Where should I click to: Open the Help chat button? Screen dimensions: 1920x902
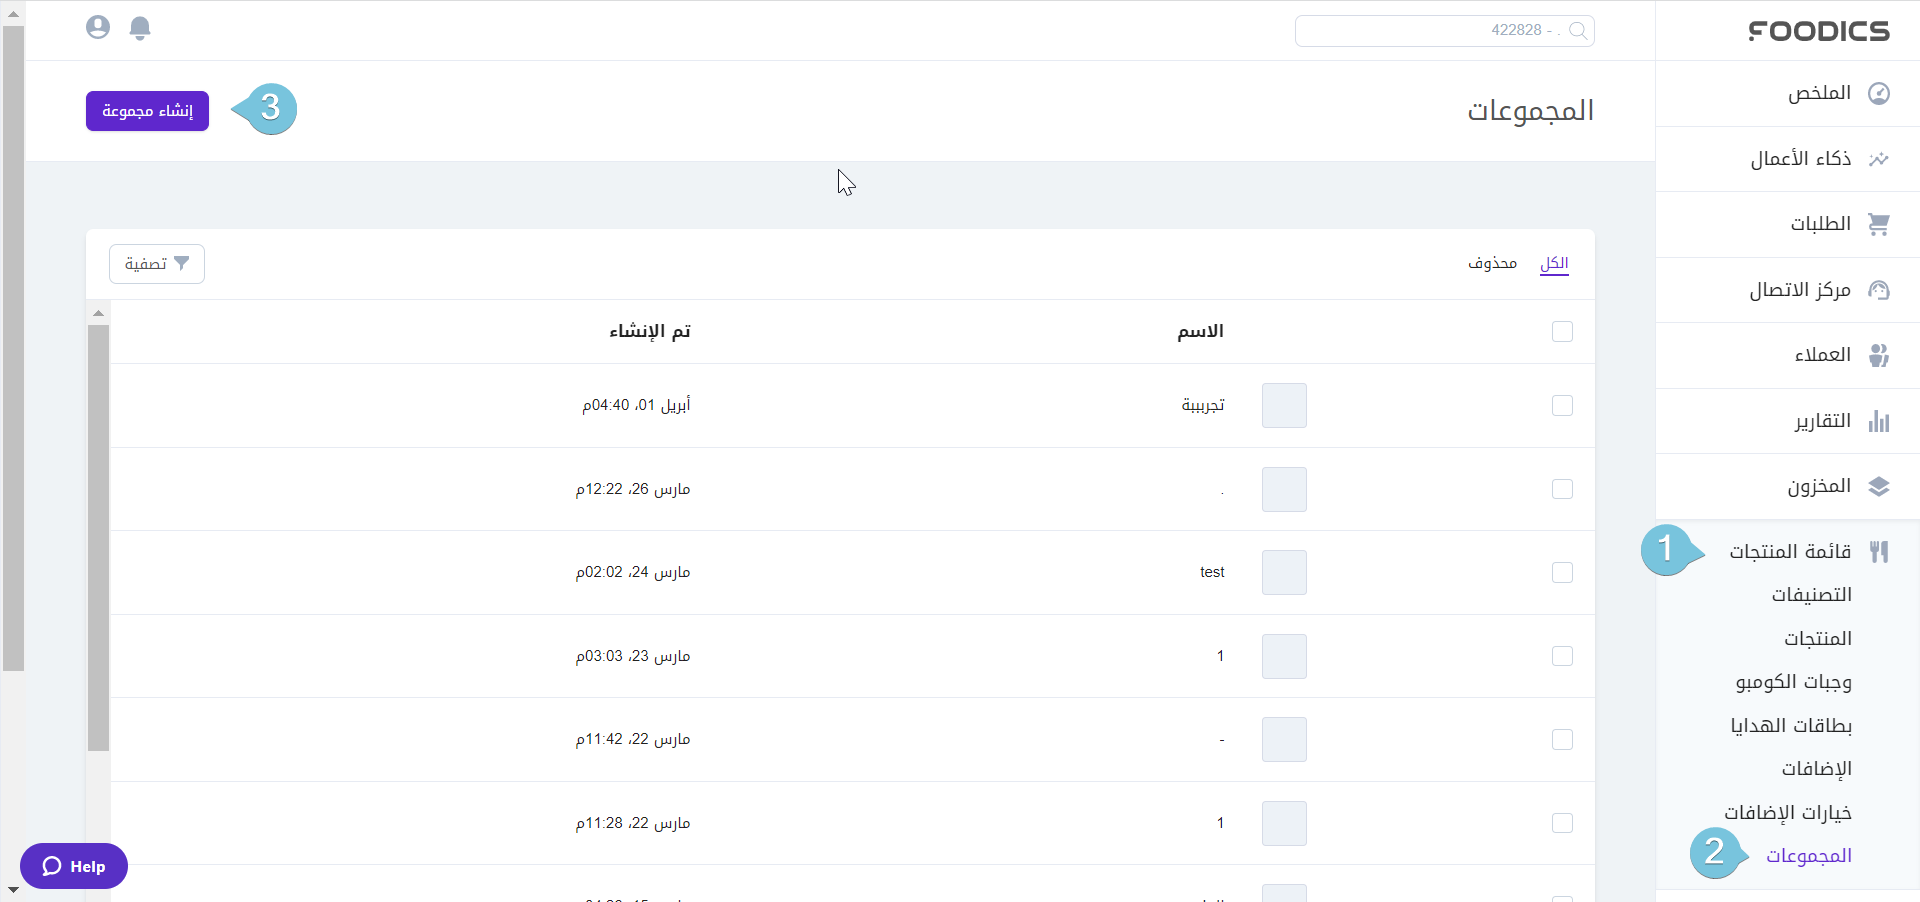(74, 866)
